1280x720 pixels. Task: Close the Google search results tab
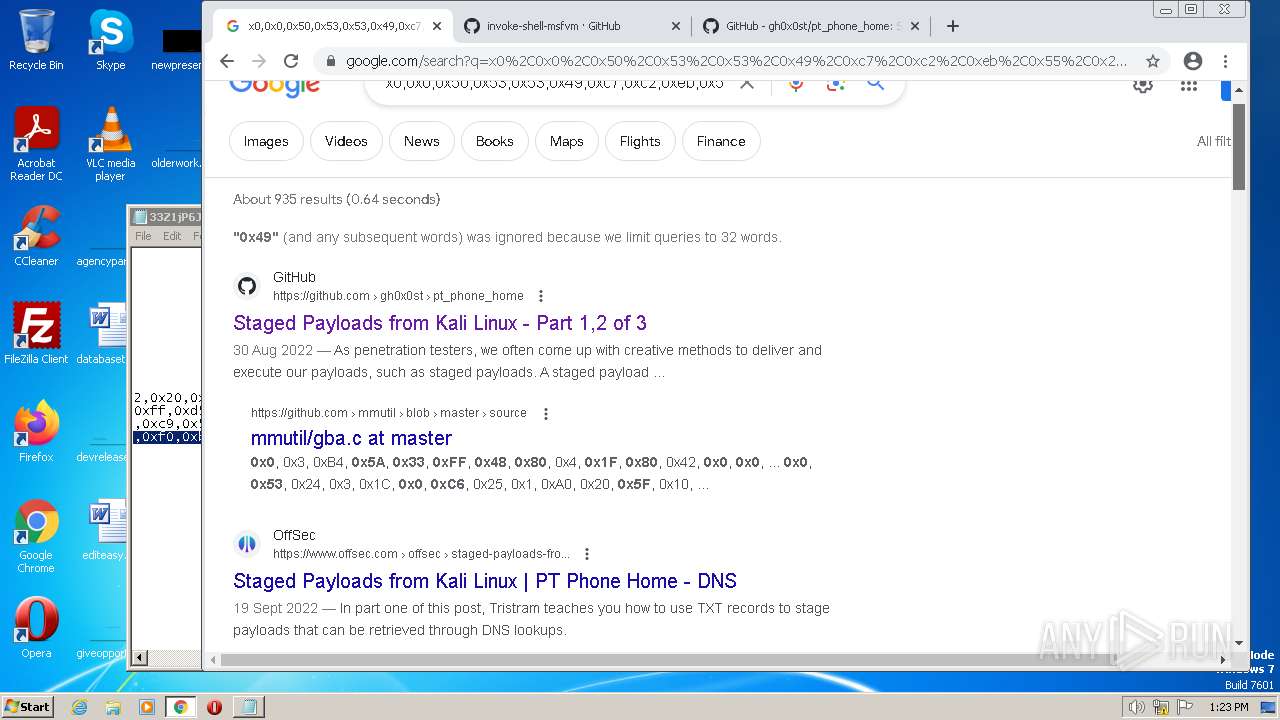(x=437, y=26)
